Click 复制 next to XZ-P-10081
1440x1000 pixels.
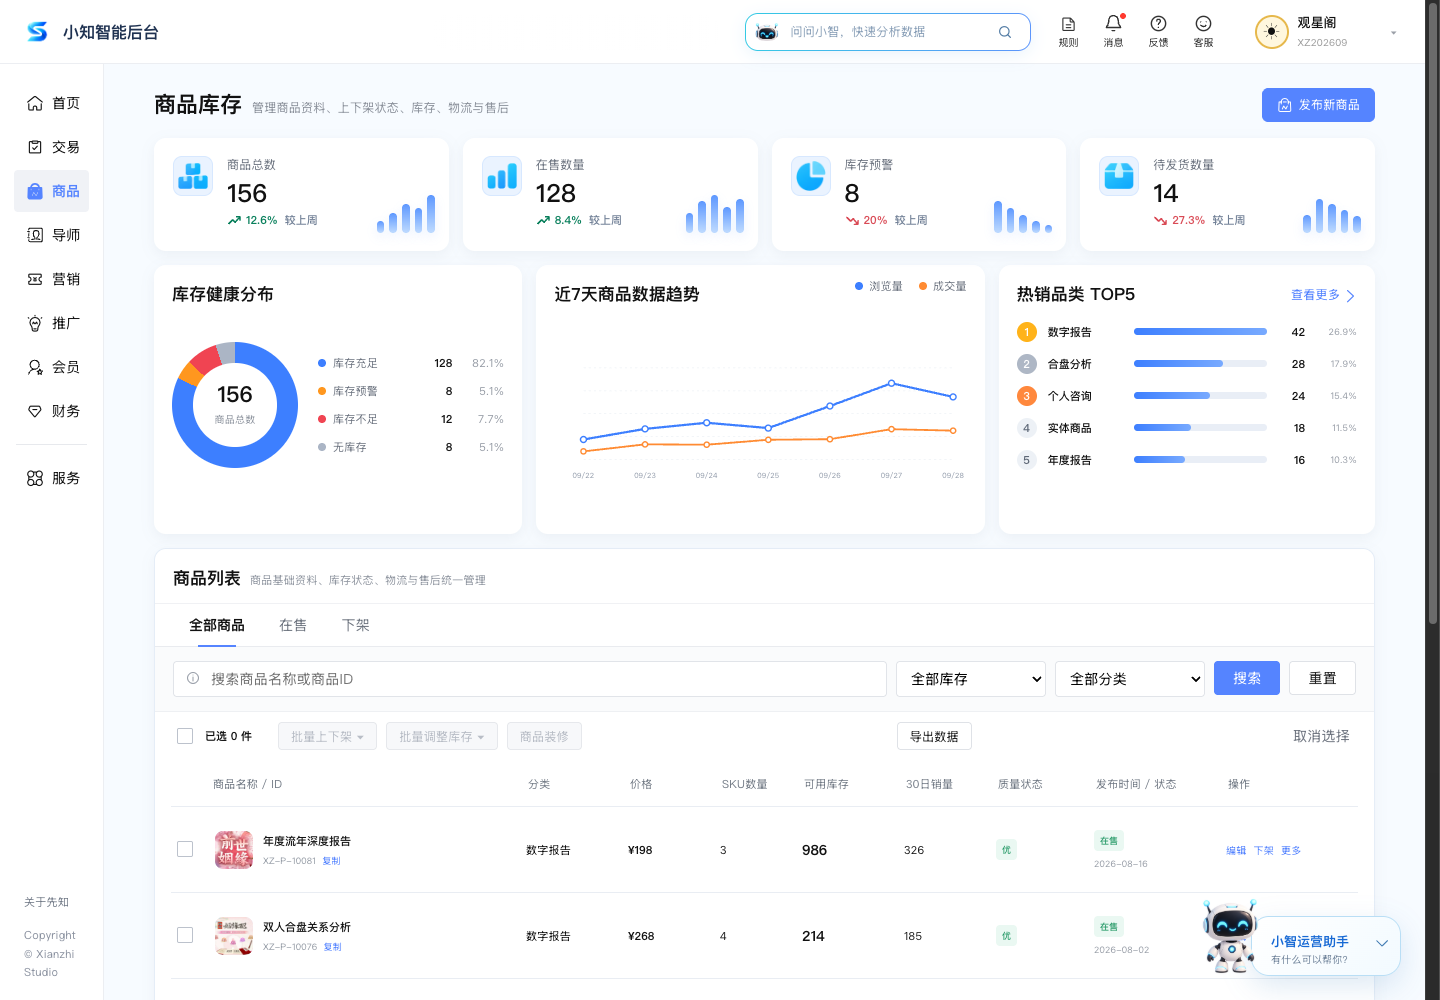[331, 861]
